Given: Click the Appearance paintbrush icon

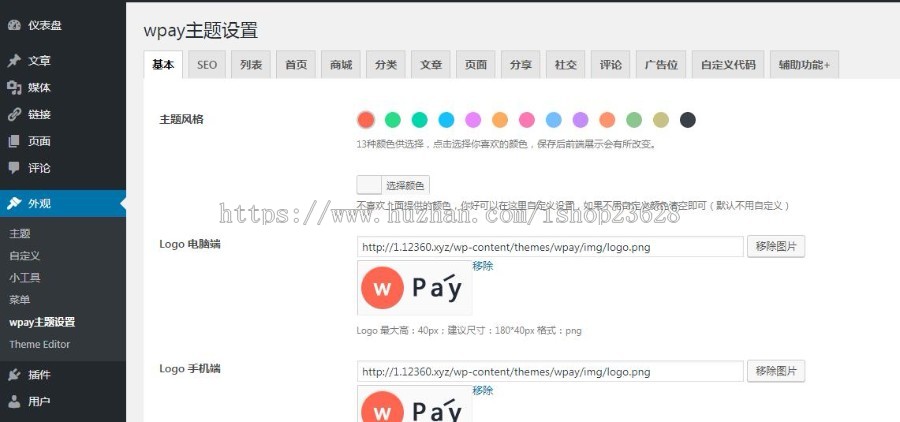Looking at the screenshot, I should click(14, 203).
